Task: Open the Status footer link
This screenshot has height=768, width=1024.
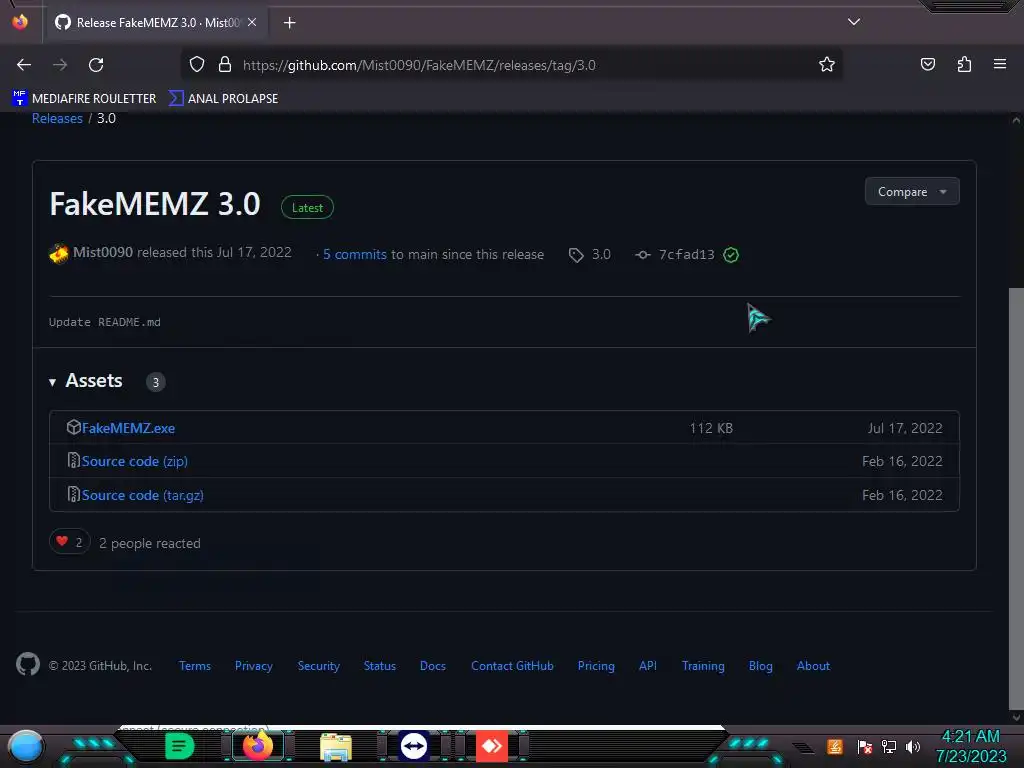Action: (x=379, y=666)
